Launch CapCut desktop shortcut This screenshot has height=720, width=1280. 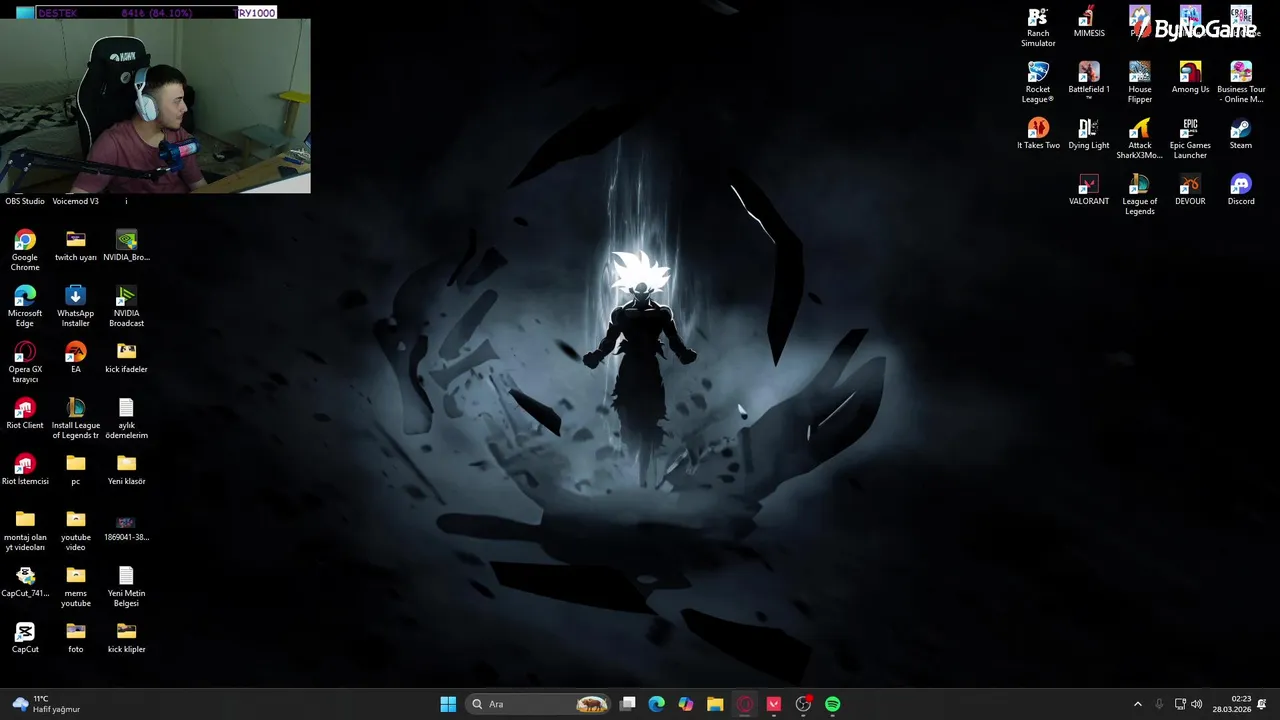(25, 636)
